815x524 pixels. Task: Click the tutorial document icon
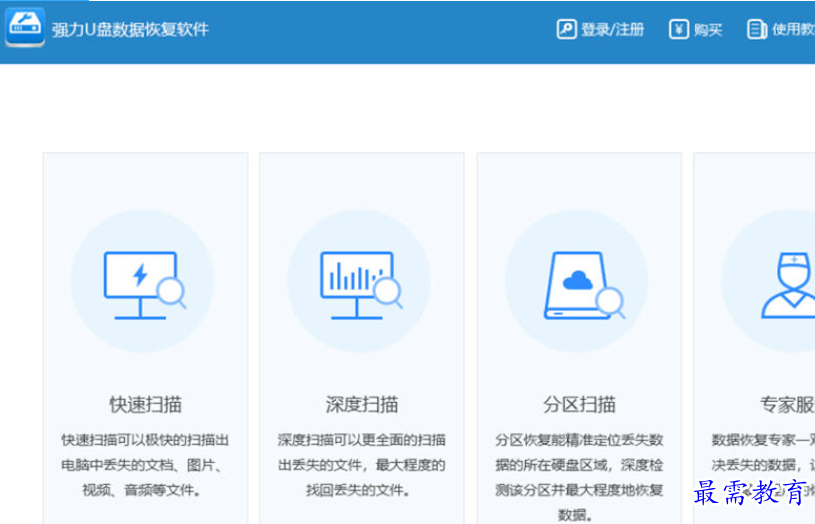pyautogui.click(x=757, y=29)
